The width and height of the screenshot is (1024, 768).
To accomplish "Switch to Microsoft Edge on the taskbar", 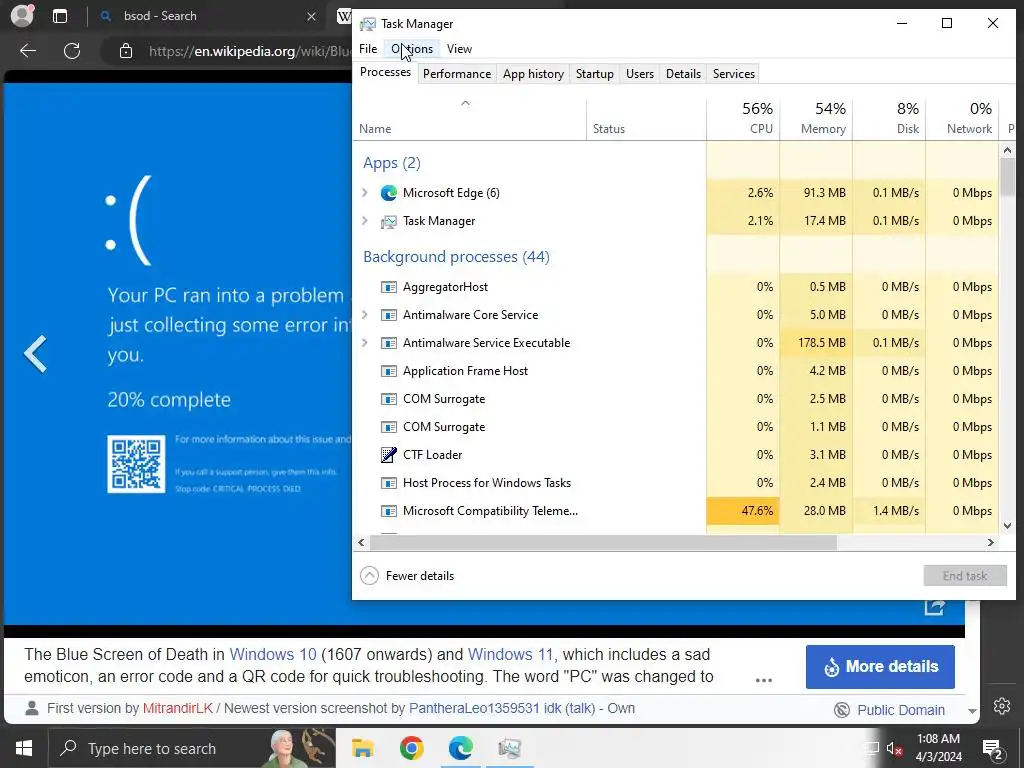I will 460,748.
